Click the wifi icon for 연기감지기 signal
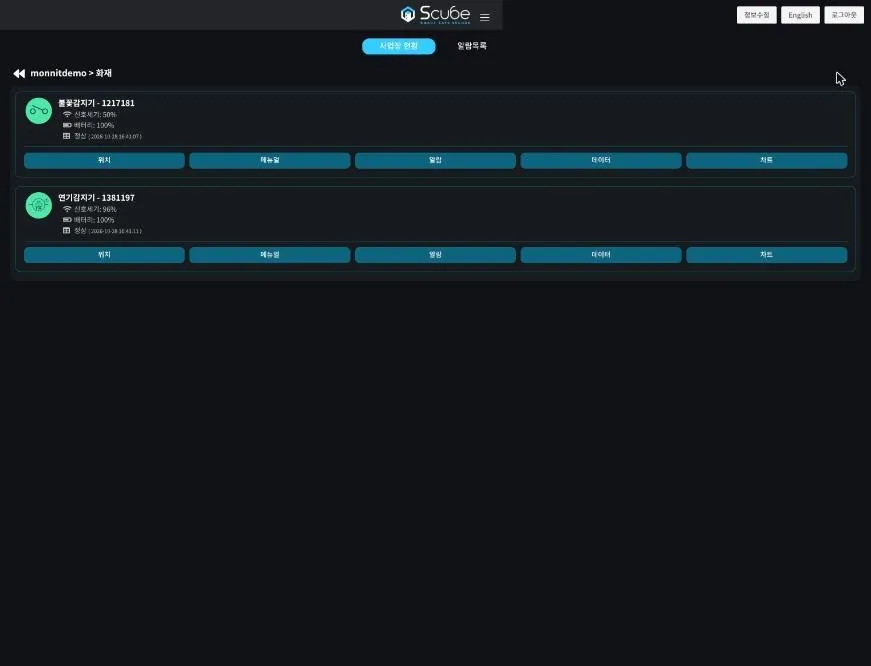871x666 pixels. tap(67, 209)
